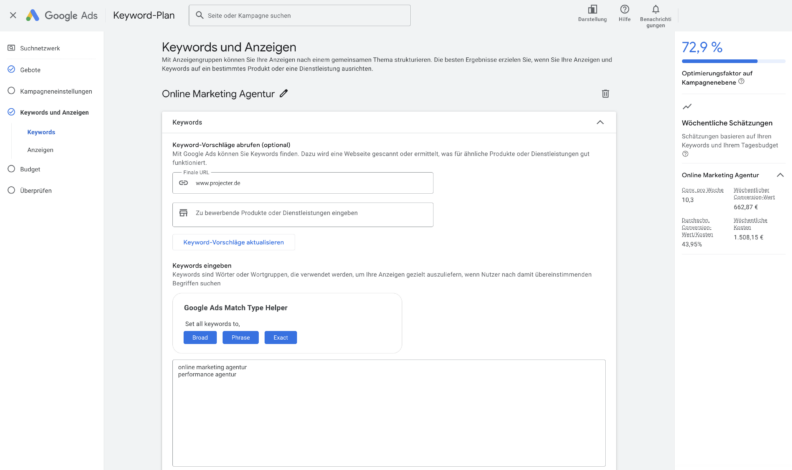792x470 pixels.
Task: Open the Kampagneneinstellungen step
Action: (x=56, y=91)
